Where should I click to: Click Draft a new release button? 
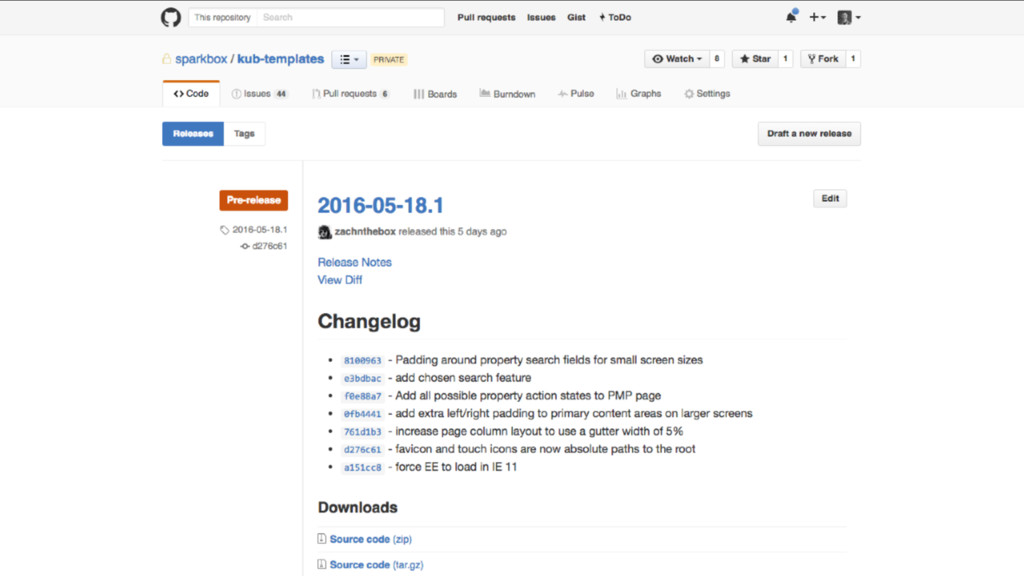(808, 134)
